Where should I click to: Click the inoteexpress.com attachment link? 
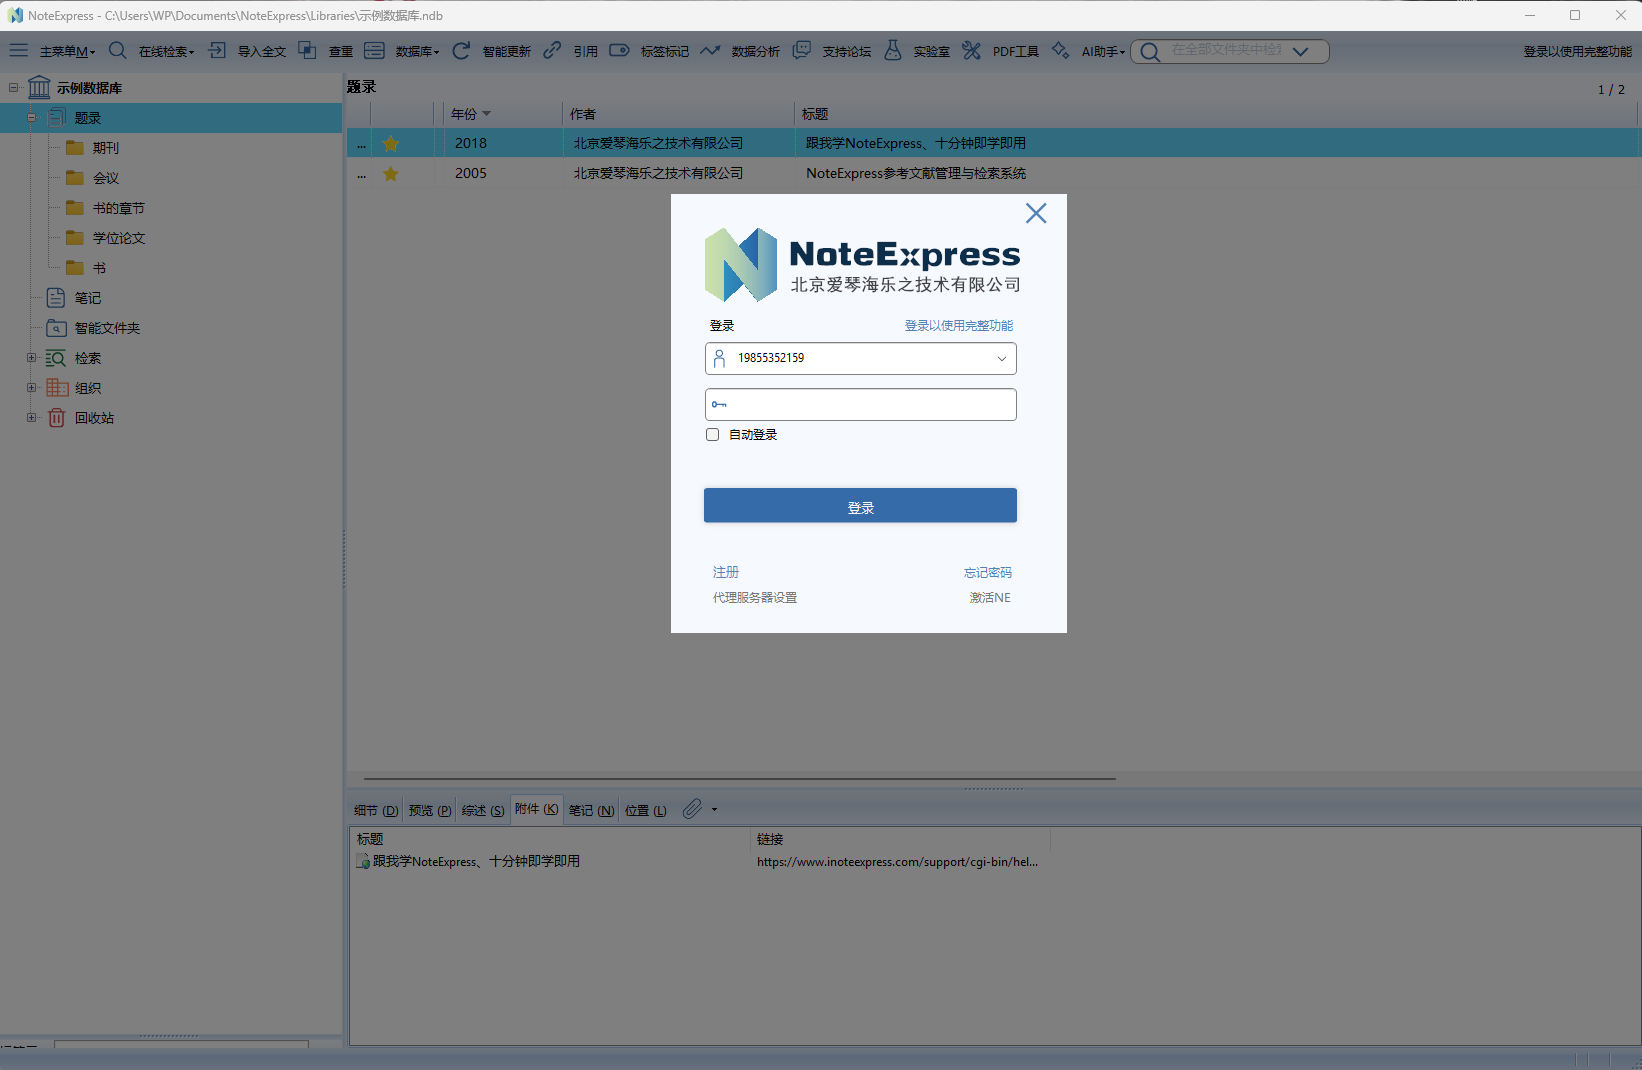(x=897, y=861)
